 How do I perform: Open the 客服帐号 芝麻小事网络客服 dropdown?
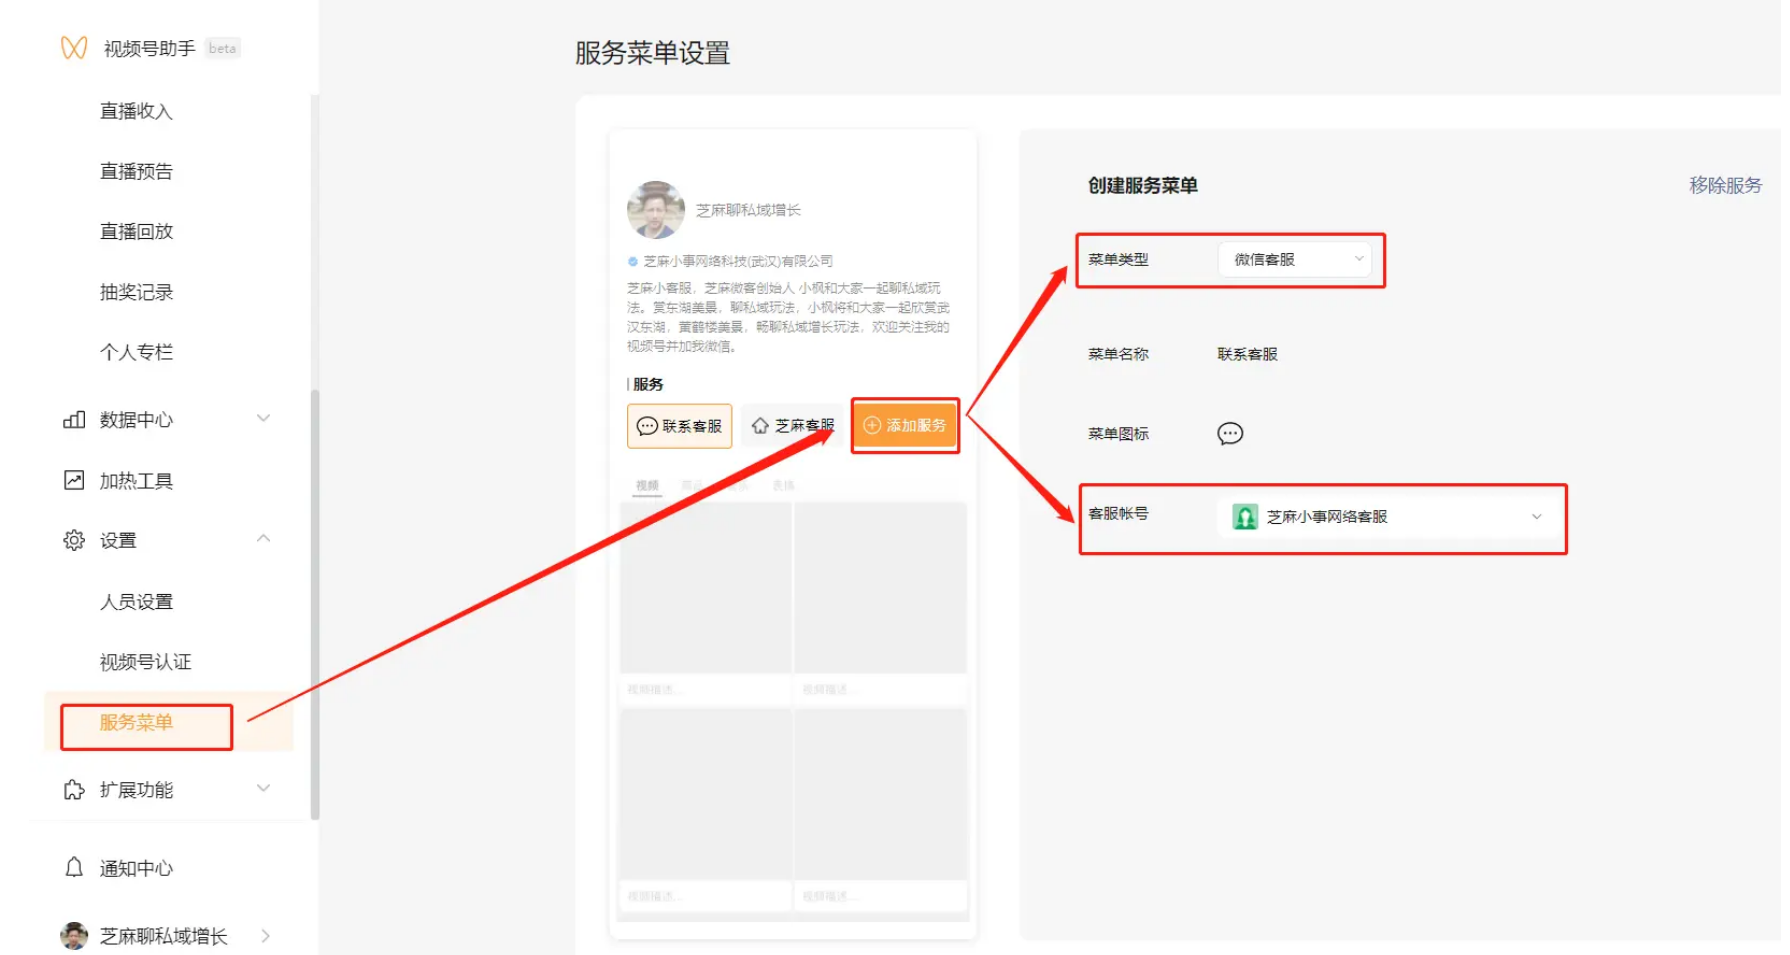(1388, 517)
